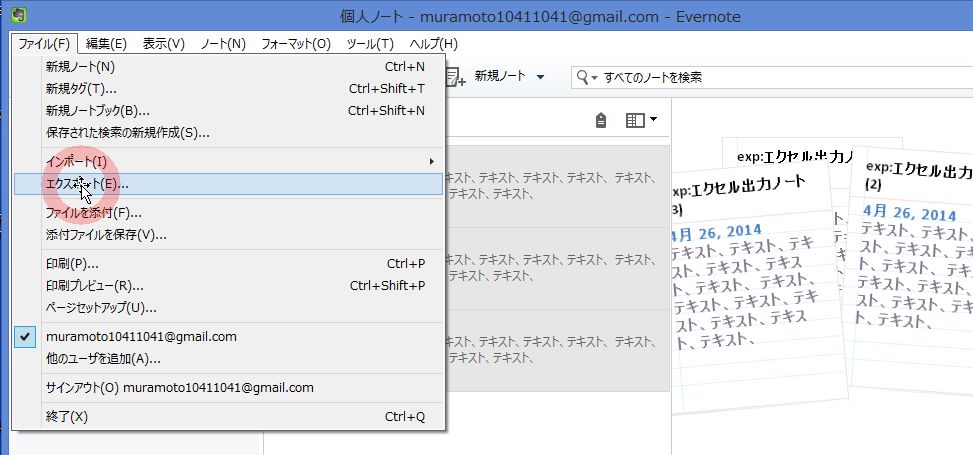Click the new note icon in toolbar
973x455 pixels.
[x=457, y=77]
